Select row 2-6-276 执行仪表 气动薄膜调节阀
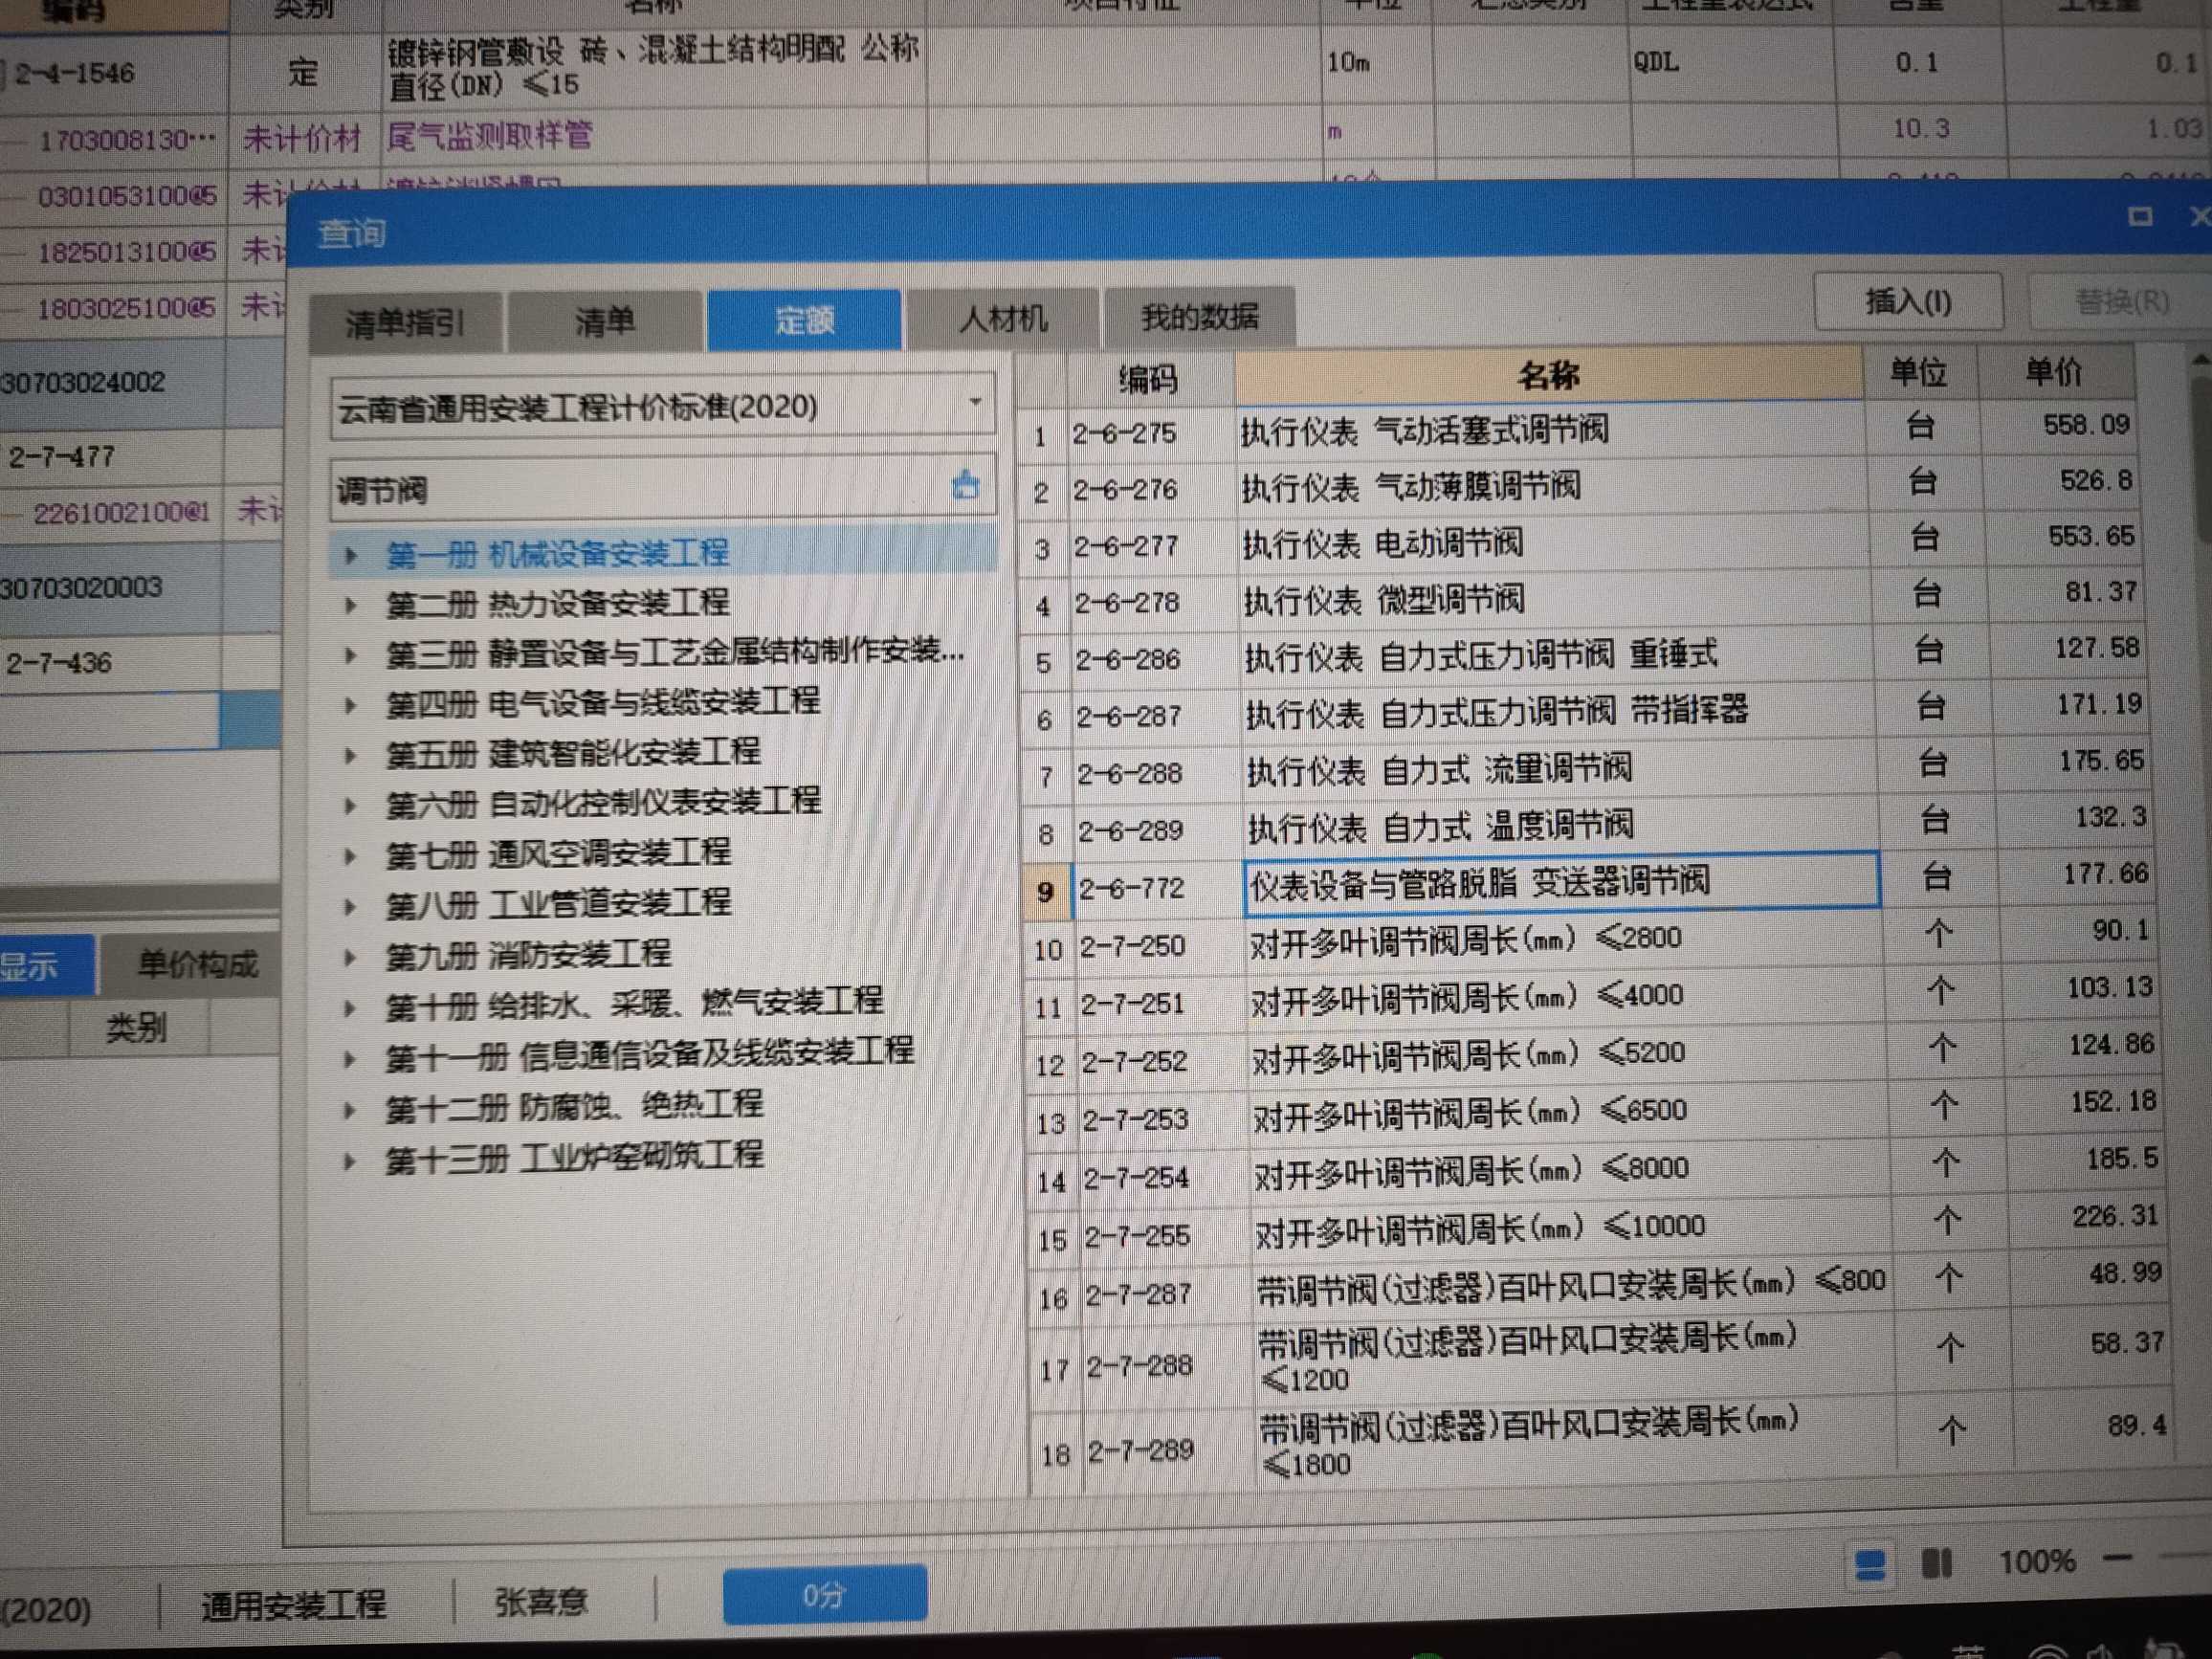The image size is (2212, 1659). coord(1580,487)
